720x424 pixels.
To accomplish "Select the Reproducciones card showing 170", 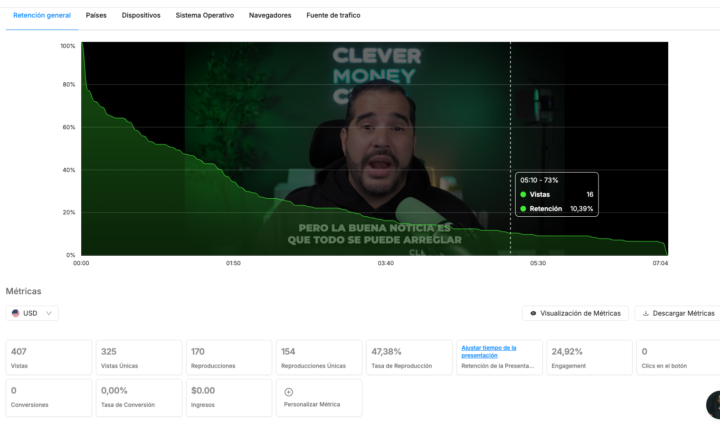I will [229, 357].
